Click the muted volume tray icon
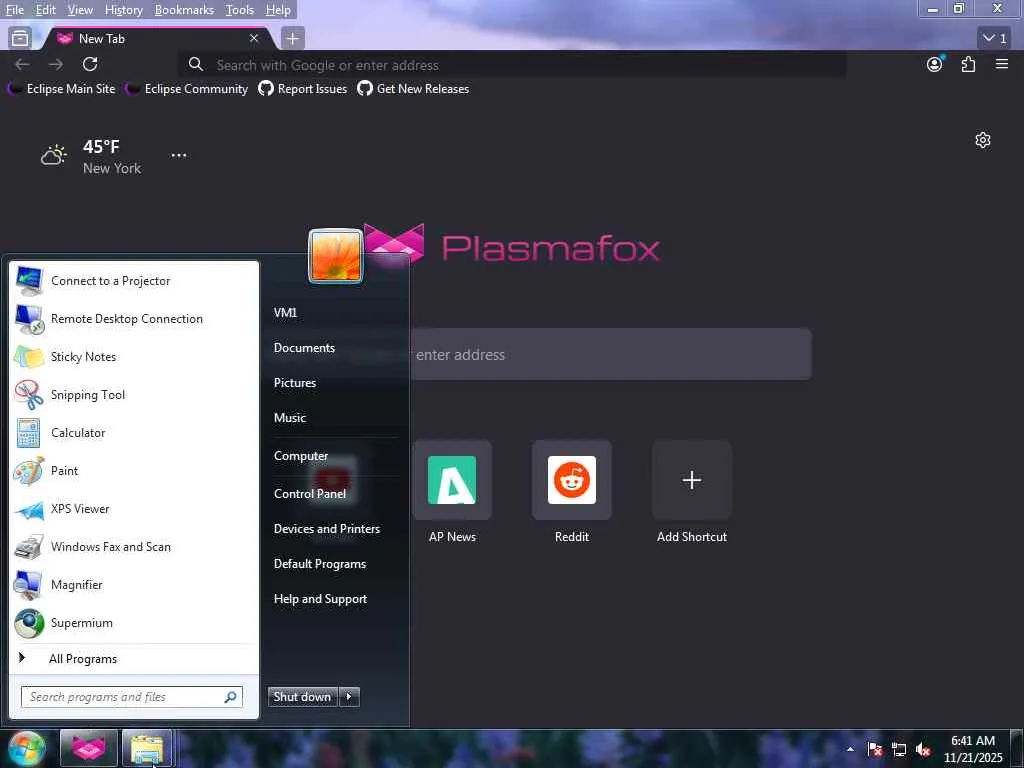 click(923, 749)
